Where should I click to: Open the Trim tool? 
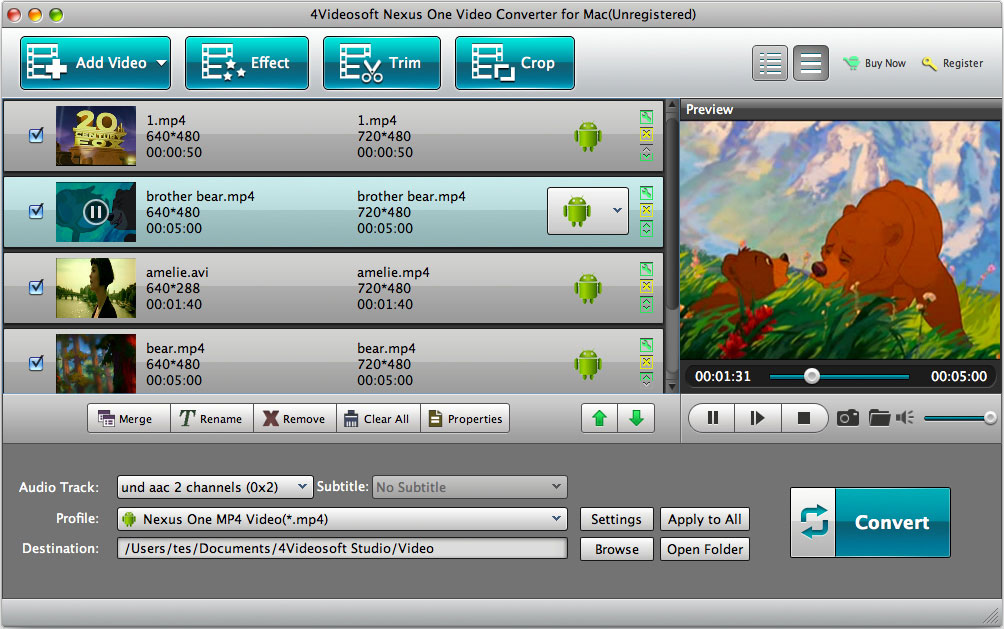pos(381,63)
